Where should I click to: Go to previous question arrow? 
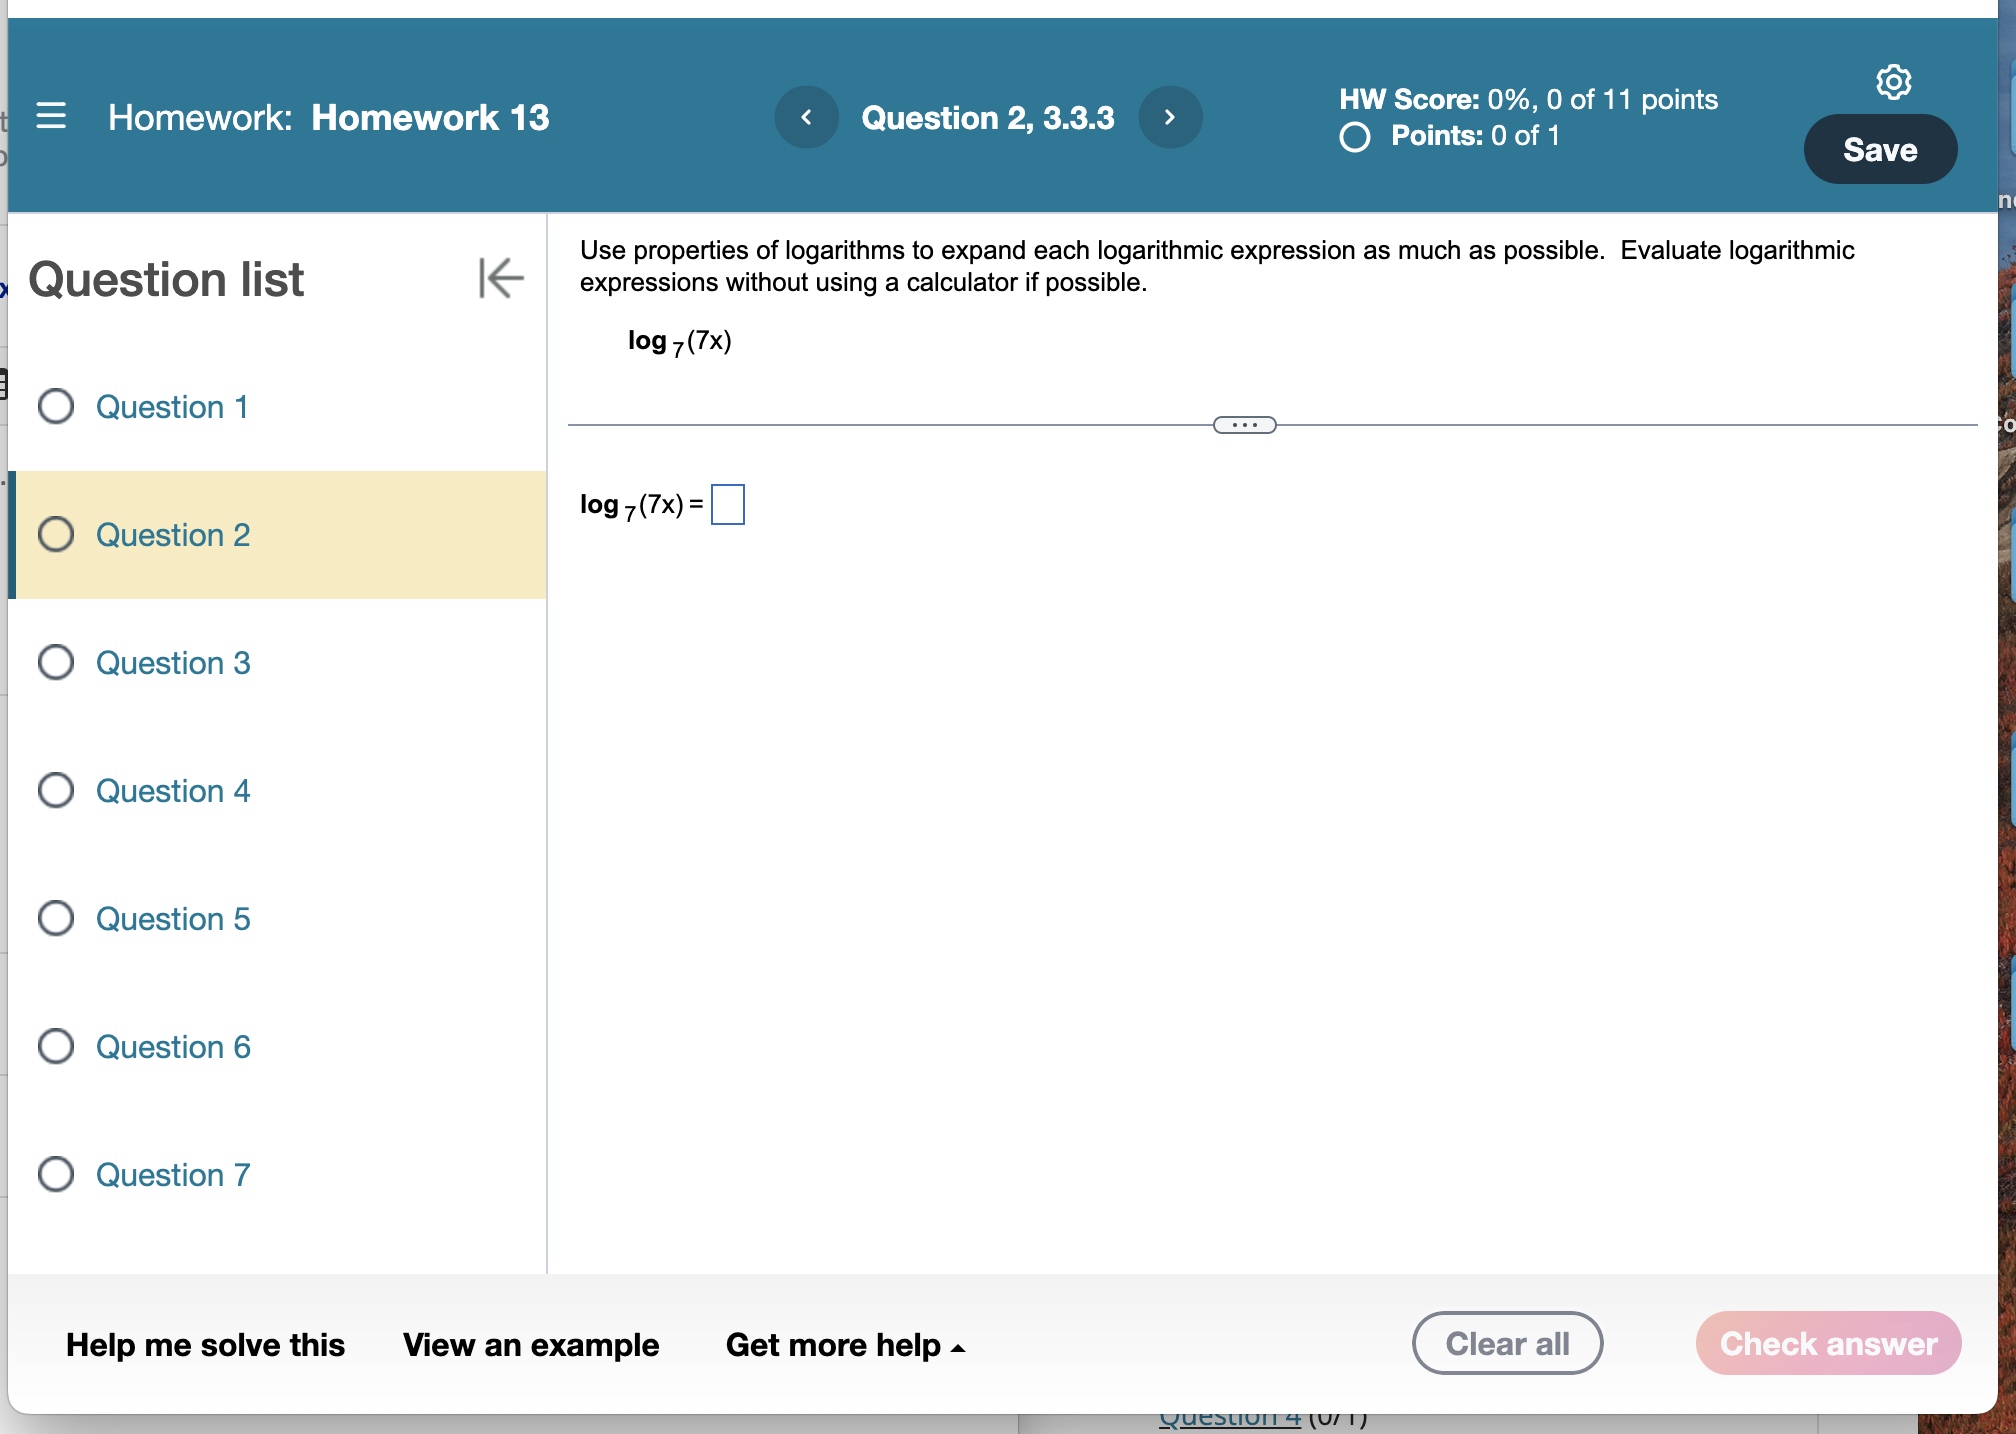[x=806, y=117]
